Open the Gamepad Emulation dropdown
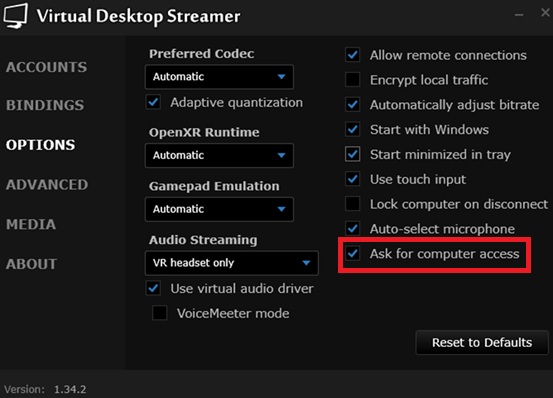This screenshot has height=398, width=553. [219, 209]
